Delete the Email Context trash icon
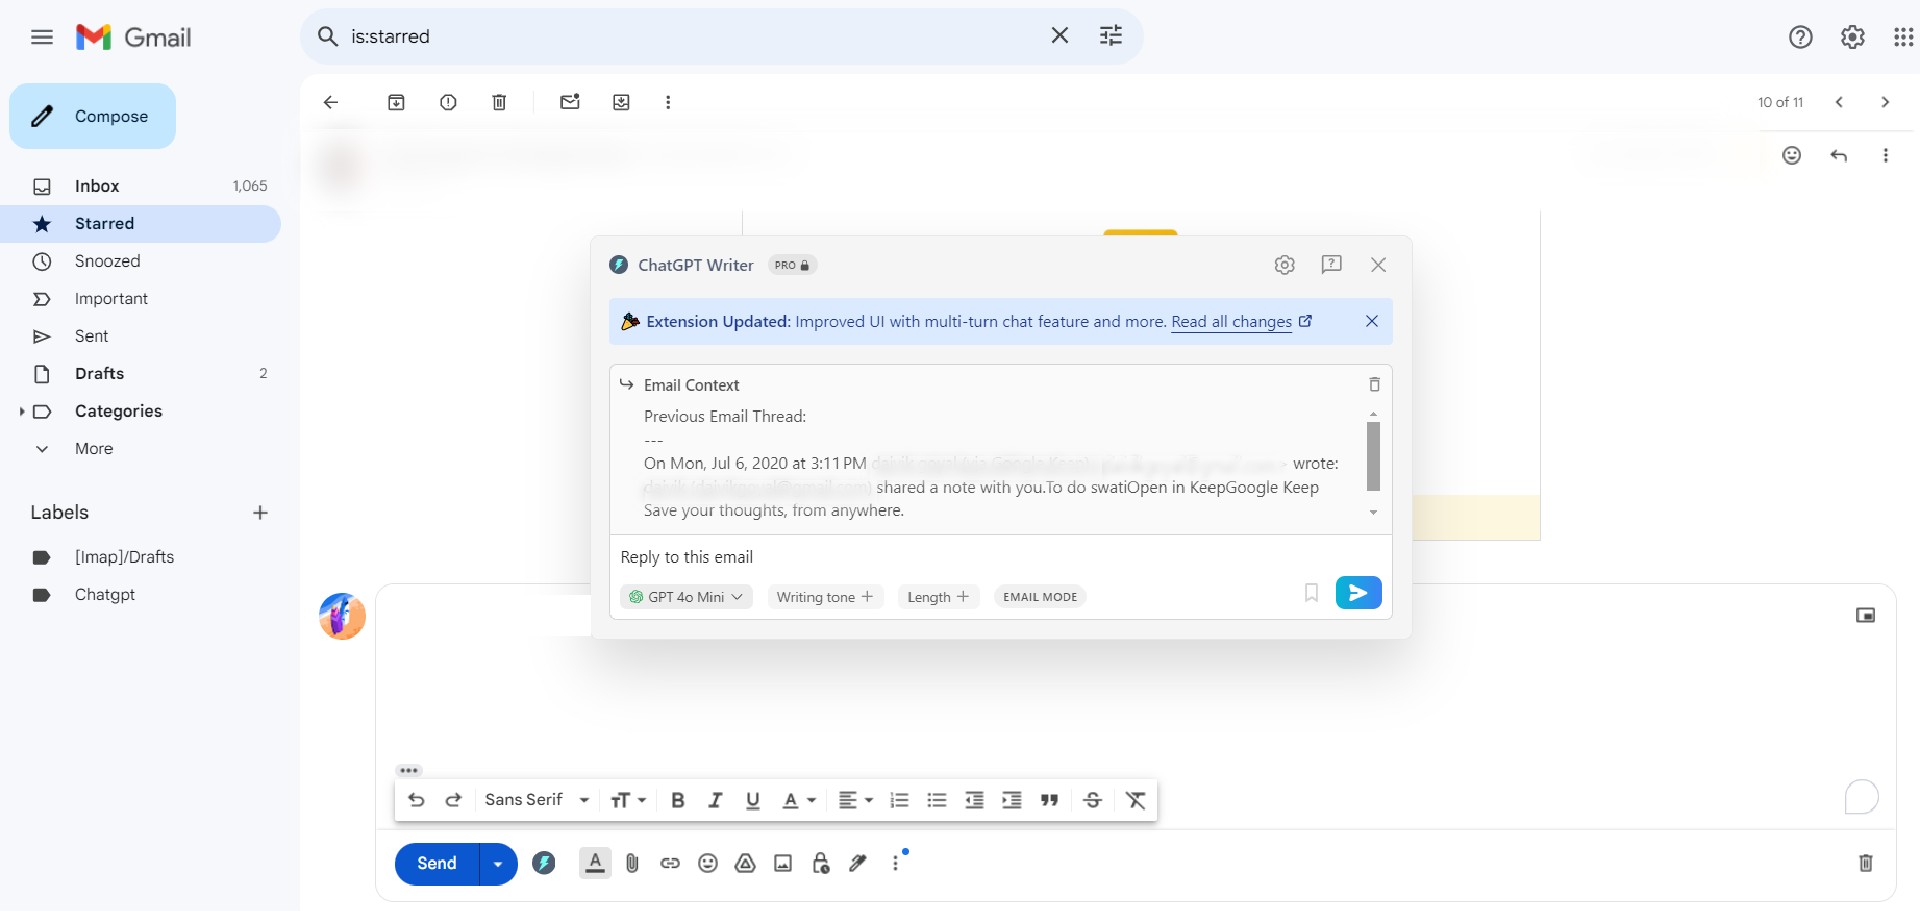The height and width of the screenshot is (911, 1920). [1374, 385]
